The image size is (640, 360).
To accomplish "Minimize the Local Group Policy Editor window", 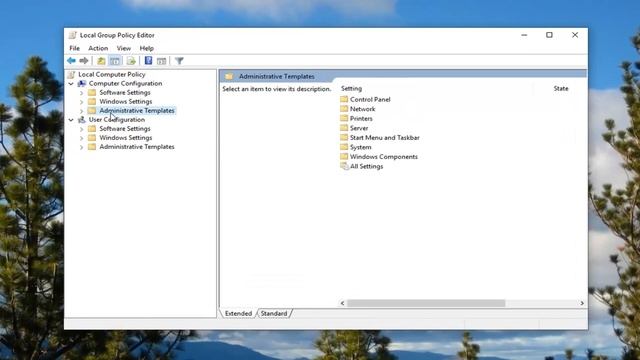I will point(524,35).
